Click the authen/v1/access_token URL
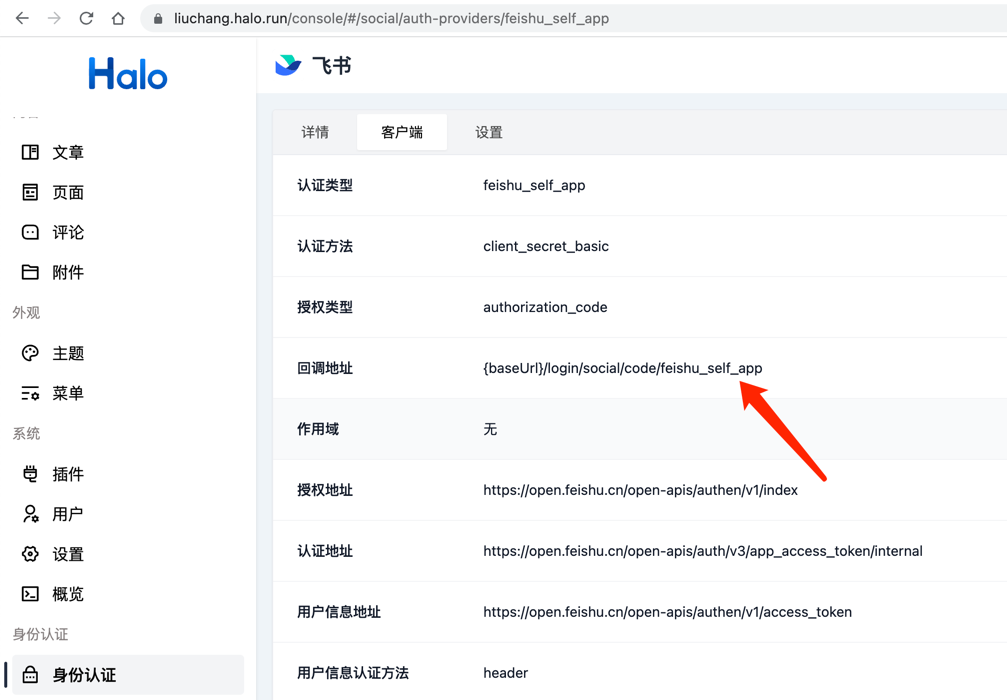Image resolution: width=1007 pixels, height=700 pixels. 667,612
